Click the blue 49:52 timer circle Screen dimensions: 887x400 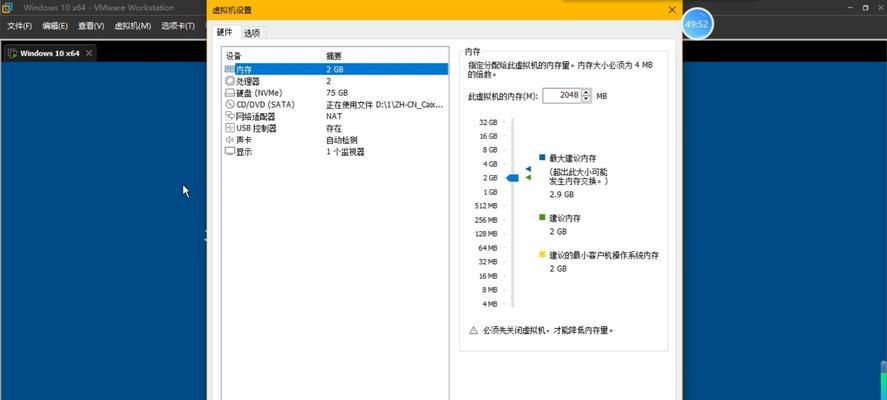click(696, 24)
